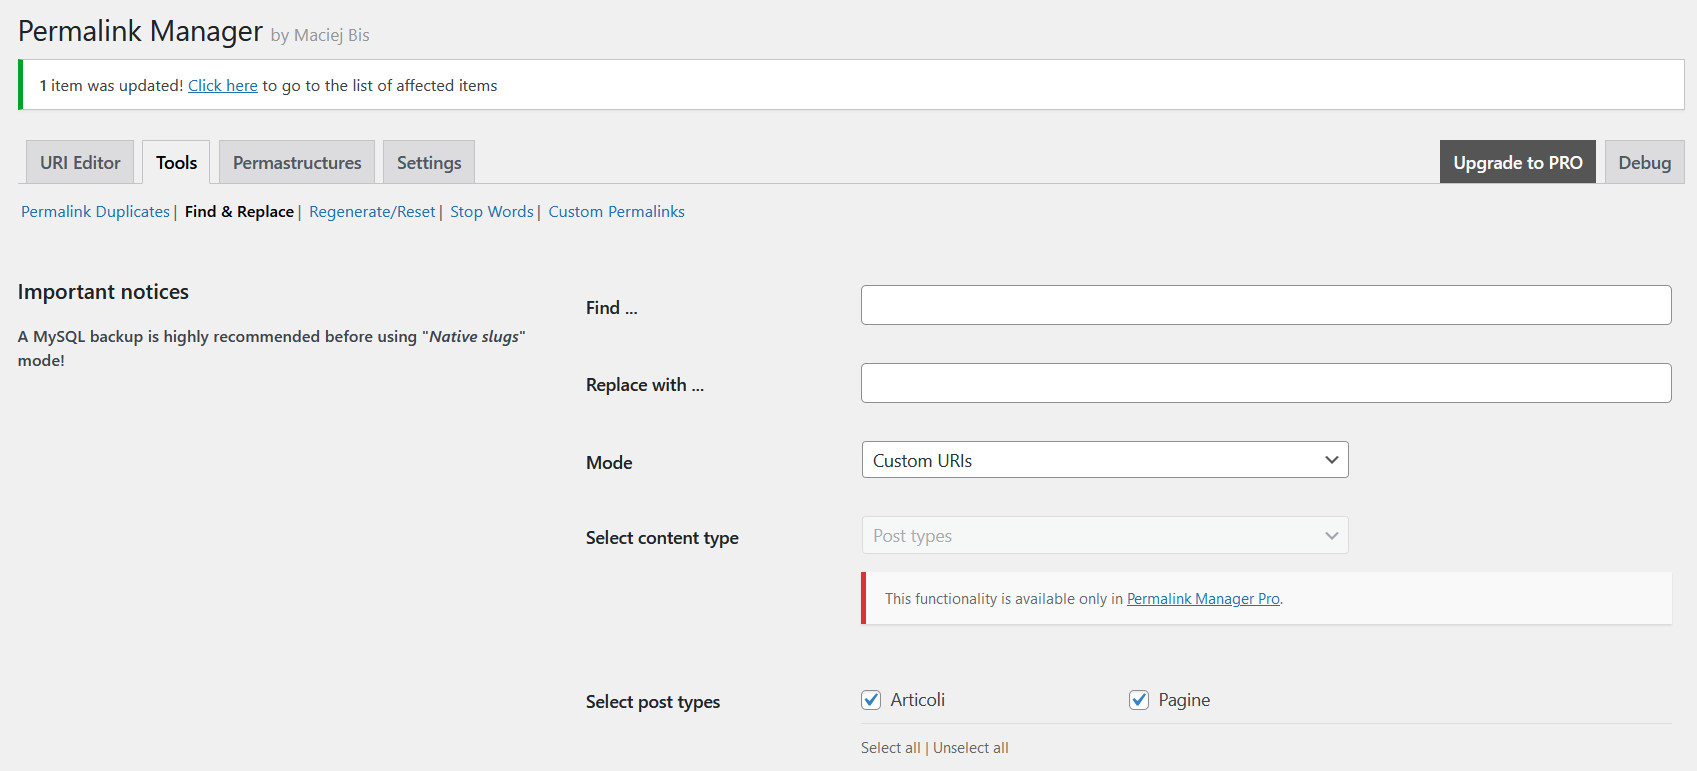Open the Post types content type dropdown

click(x=1105, y=535)
